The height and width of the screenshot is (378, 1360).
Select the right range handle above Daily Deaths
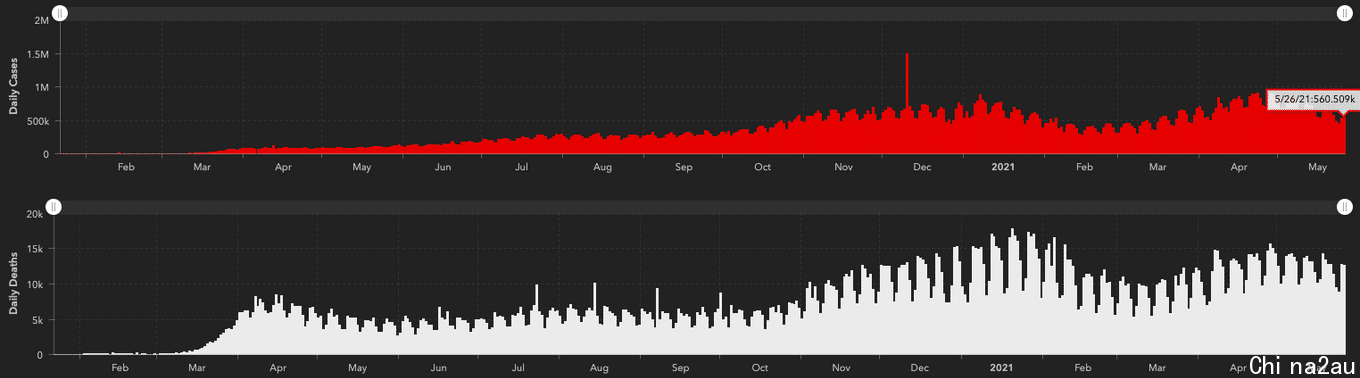click(1344, 207)
